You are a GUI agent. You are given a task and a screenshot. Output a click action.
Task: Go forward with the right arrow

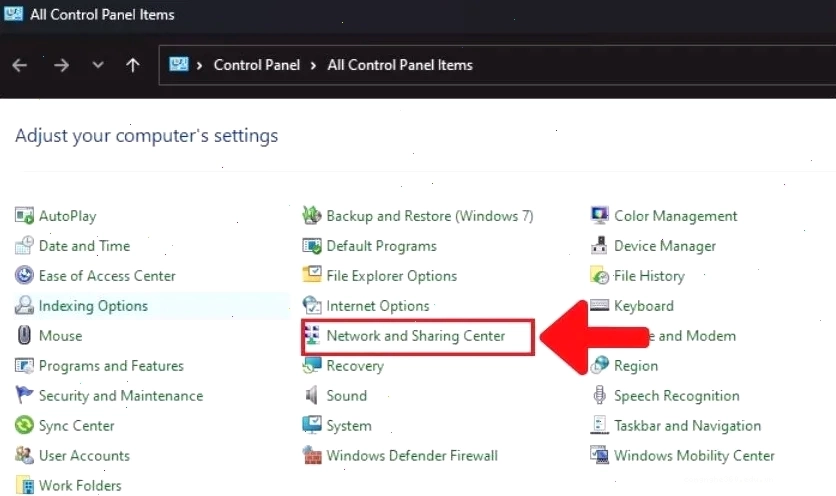tap(61, 65)
